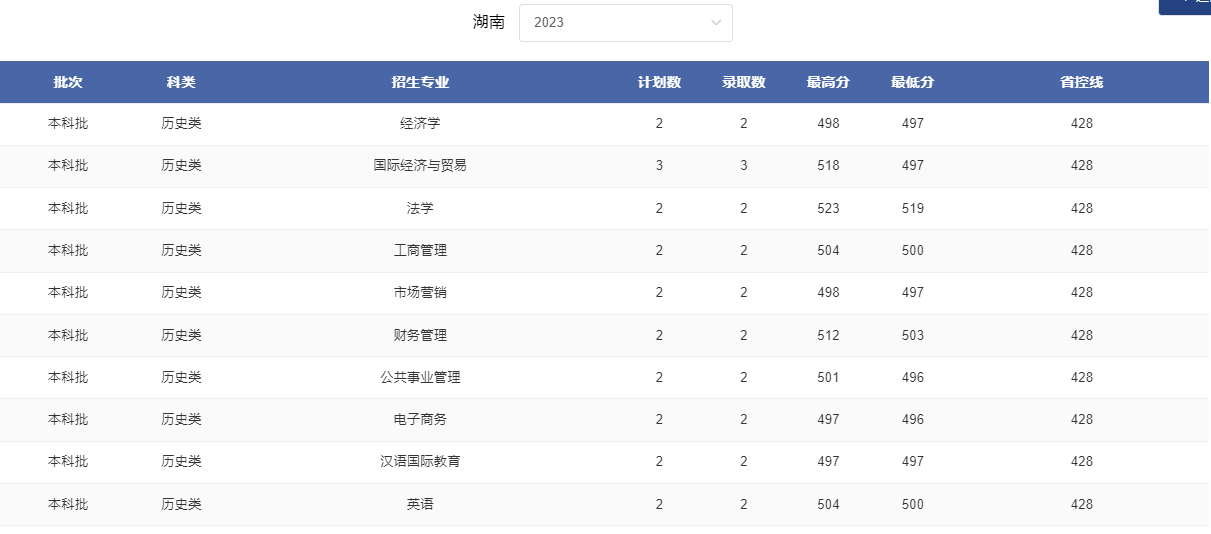
Task: Click highest score 523 in 法学 row
Action: 828,208
